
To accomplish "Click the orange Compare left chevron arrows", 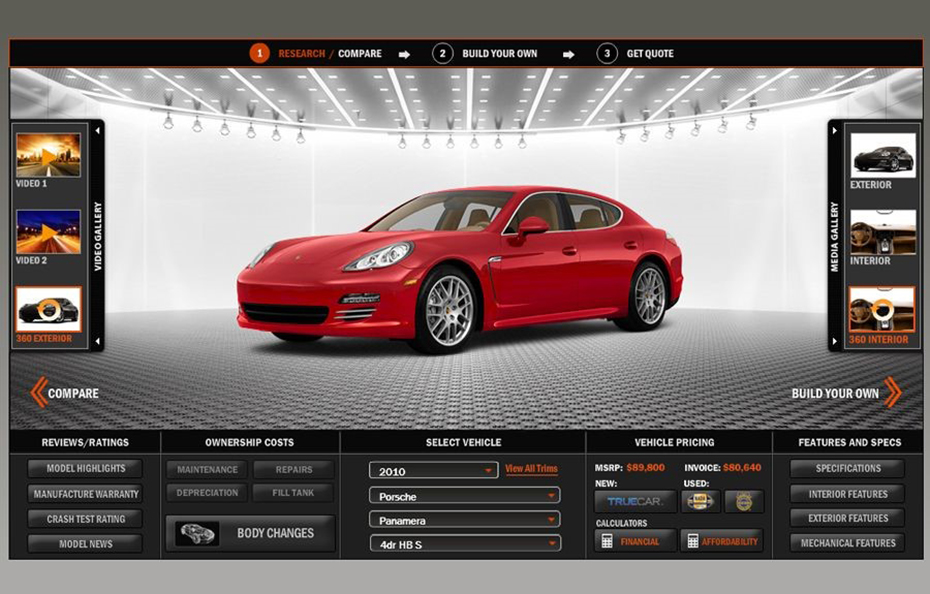I will point(39,393).
